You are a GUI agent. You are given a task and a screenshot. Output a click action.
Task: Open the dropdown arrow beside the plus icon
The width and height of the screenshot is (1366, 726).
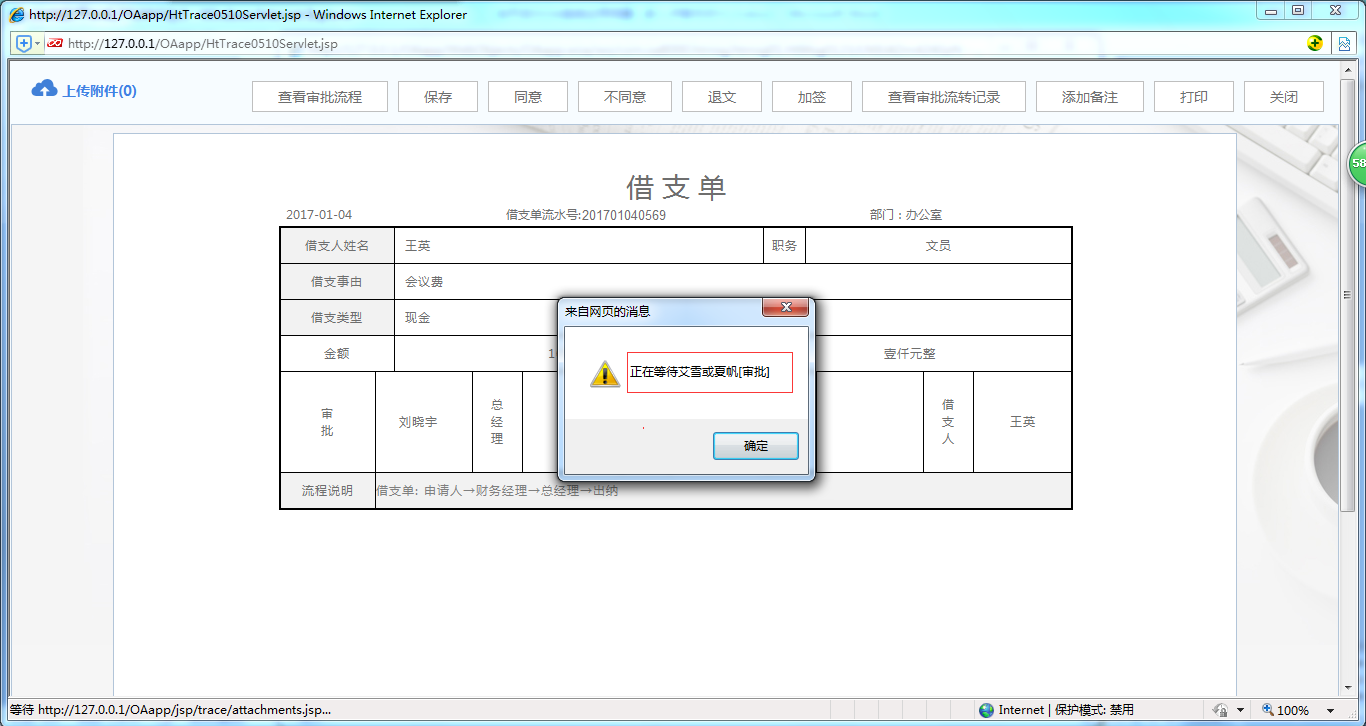pyautogui.click(x=38, y=44)
